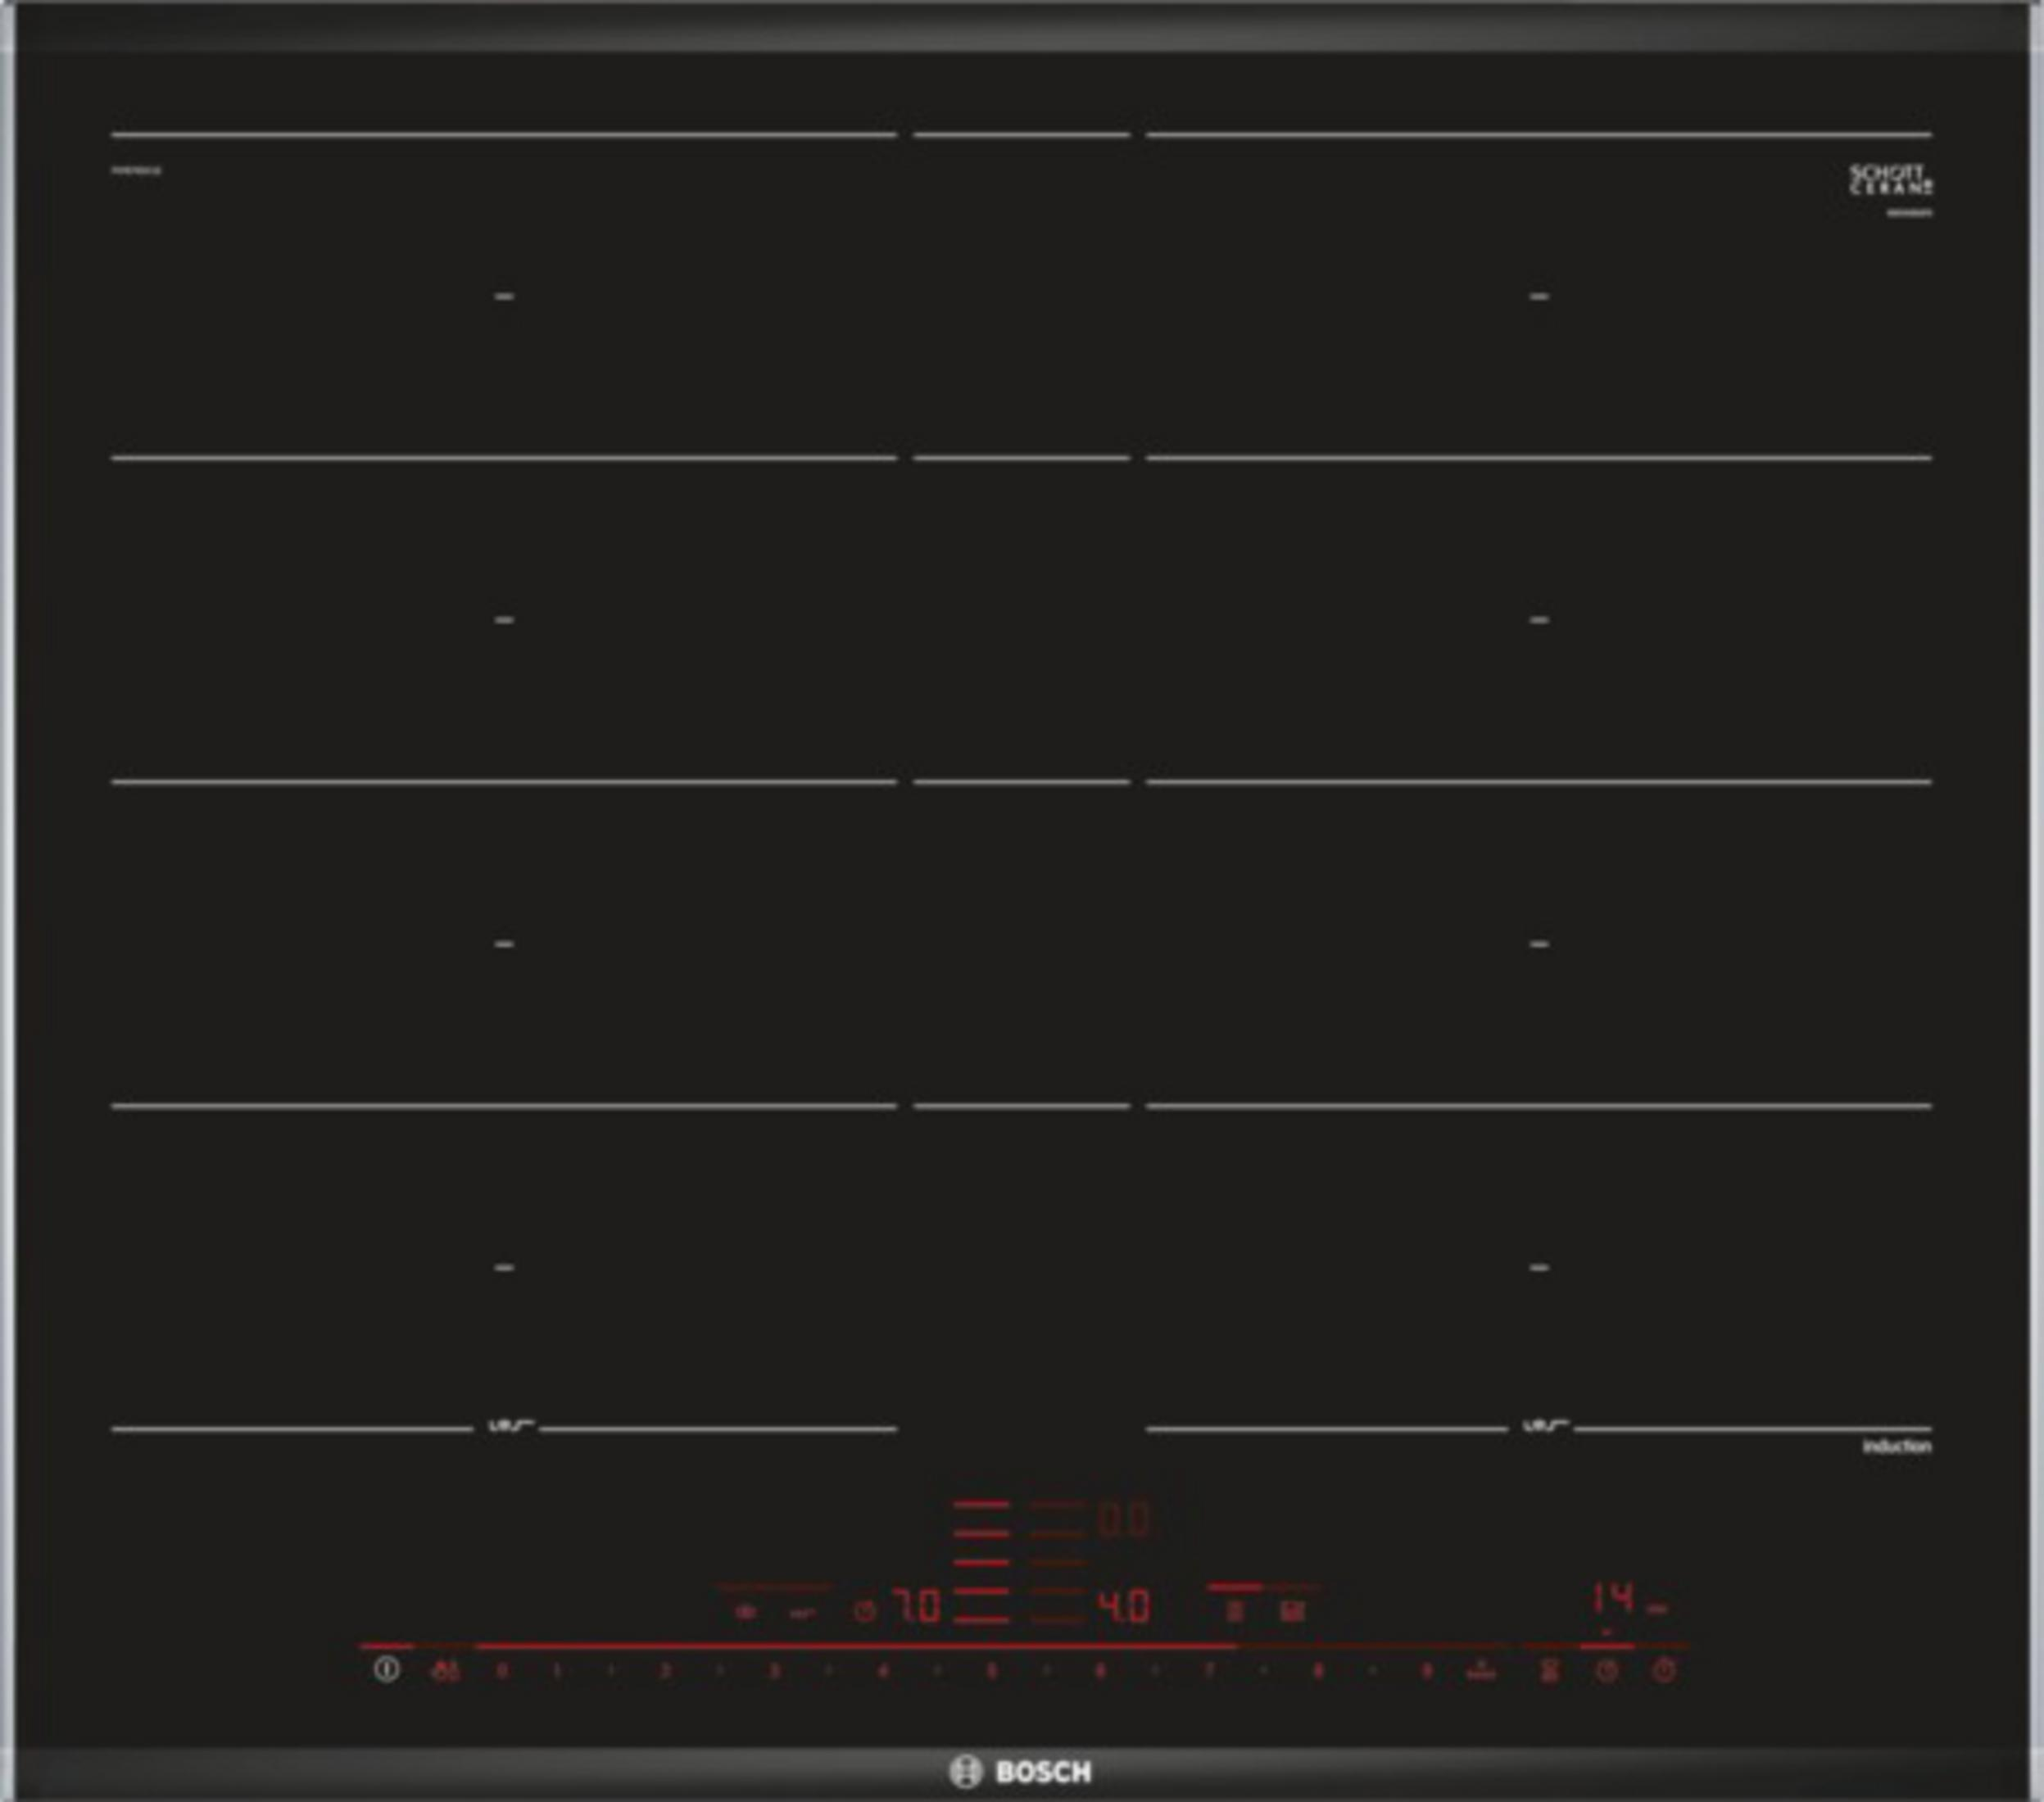
Task: Tap the hourglass timer icon
Action: (x=1549, y=1671)
